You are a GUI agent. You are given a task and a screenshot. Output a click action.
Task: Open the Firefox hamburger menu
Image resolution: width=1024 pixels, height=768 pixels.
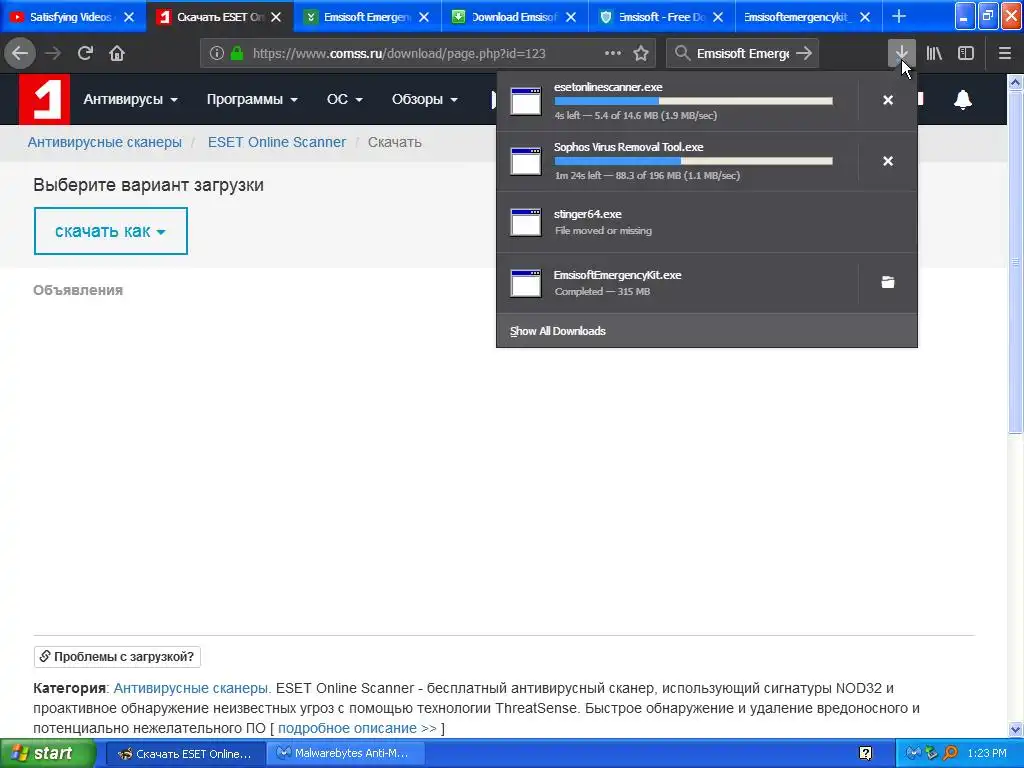pos(1005,54)
